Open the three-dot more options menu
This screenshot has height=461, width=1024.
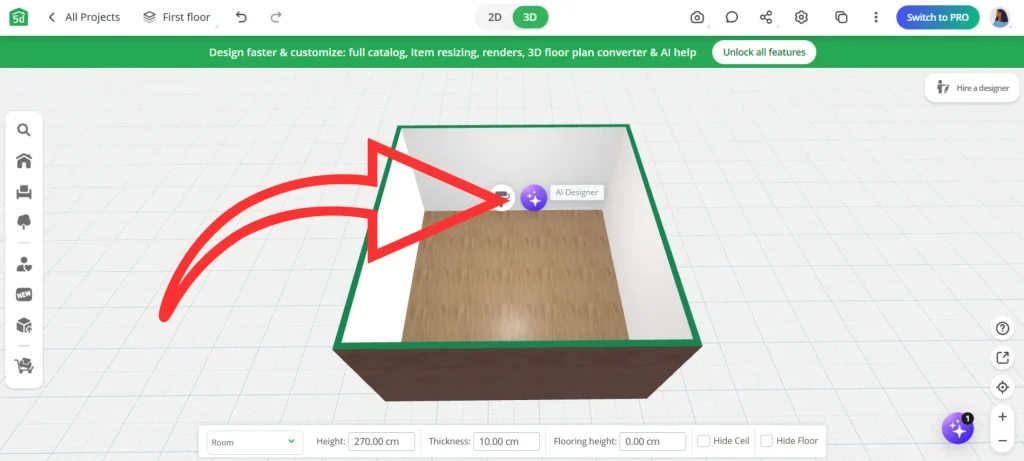[x=876, y=17]
